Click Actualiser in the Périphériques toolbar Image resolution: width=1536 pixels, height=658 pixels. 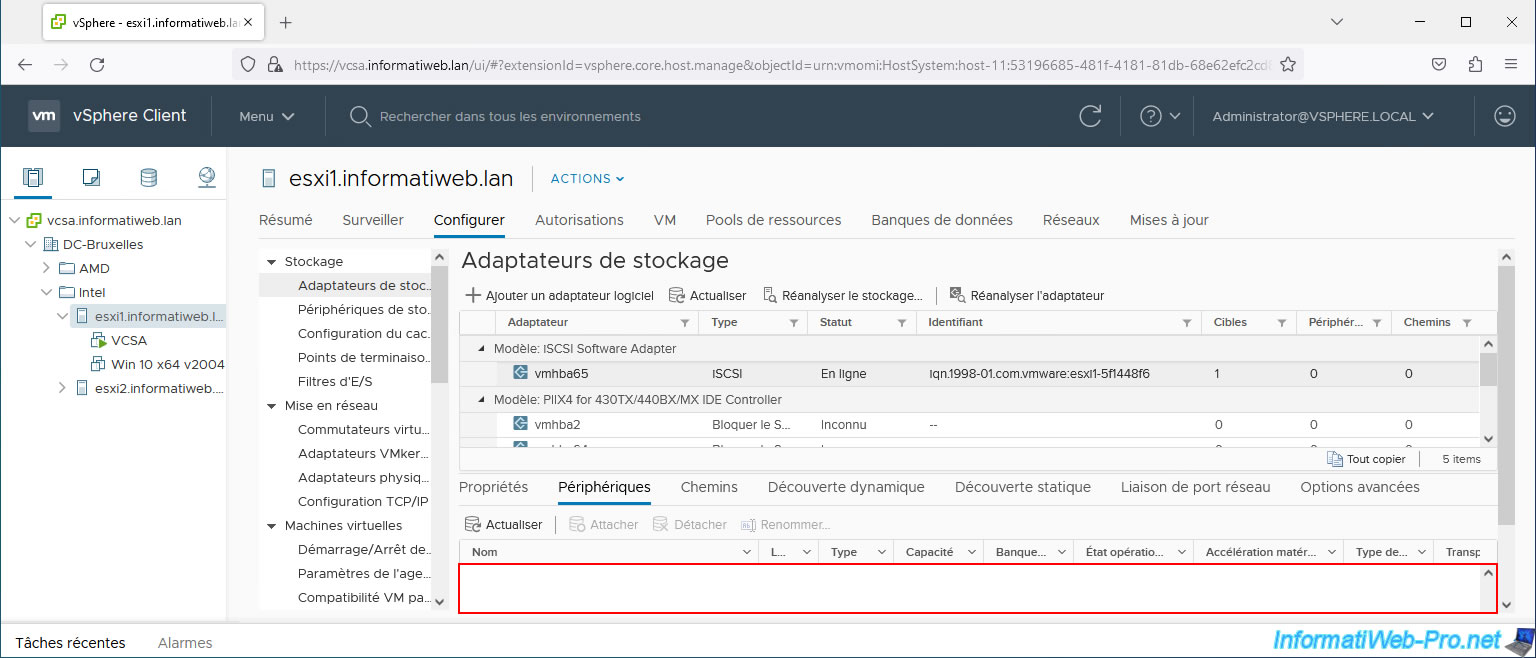(x=504, y=525)
